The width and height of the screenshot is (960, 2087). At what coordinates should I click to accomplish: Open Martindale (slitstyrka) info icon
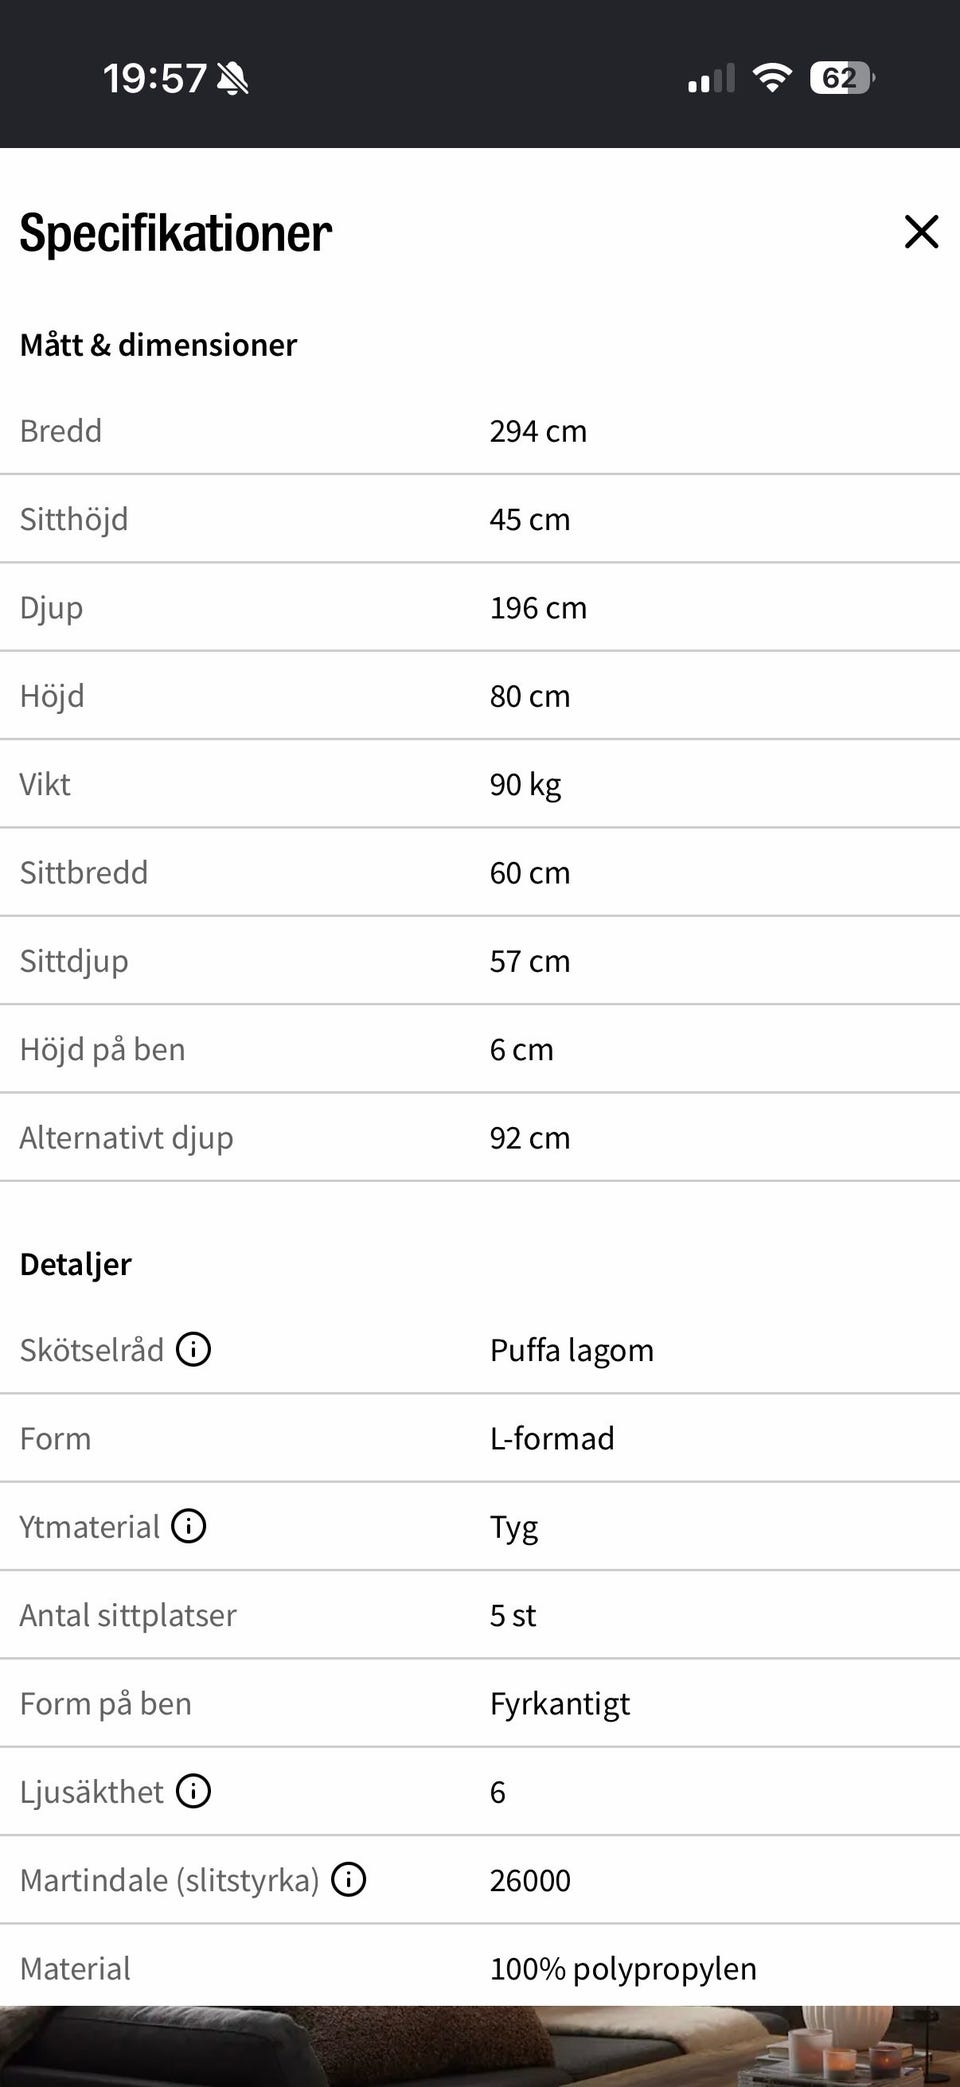[348, 1879]
